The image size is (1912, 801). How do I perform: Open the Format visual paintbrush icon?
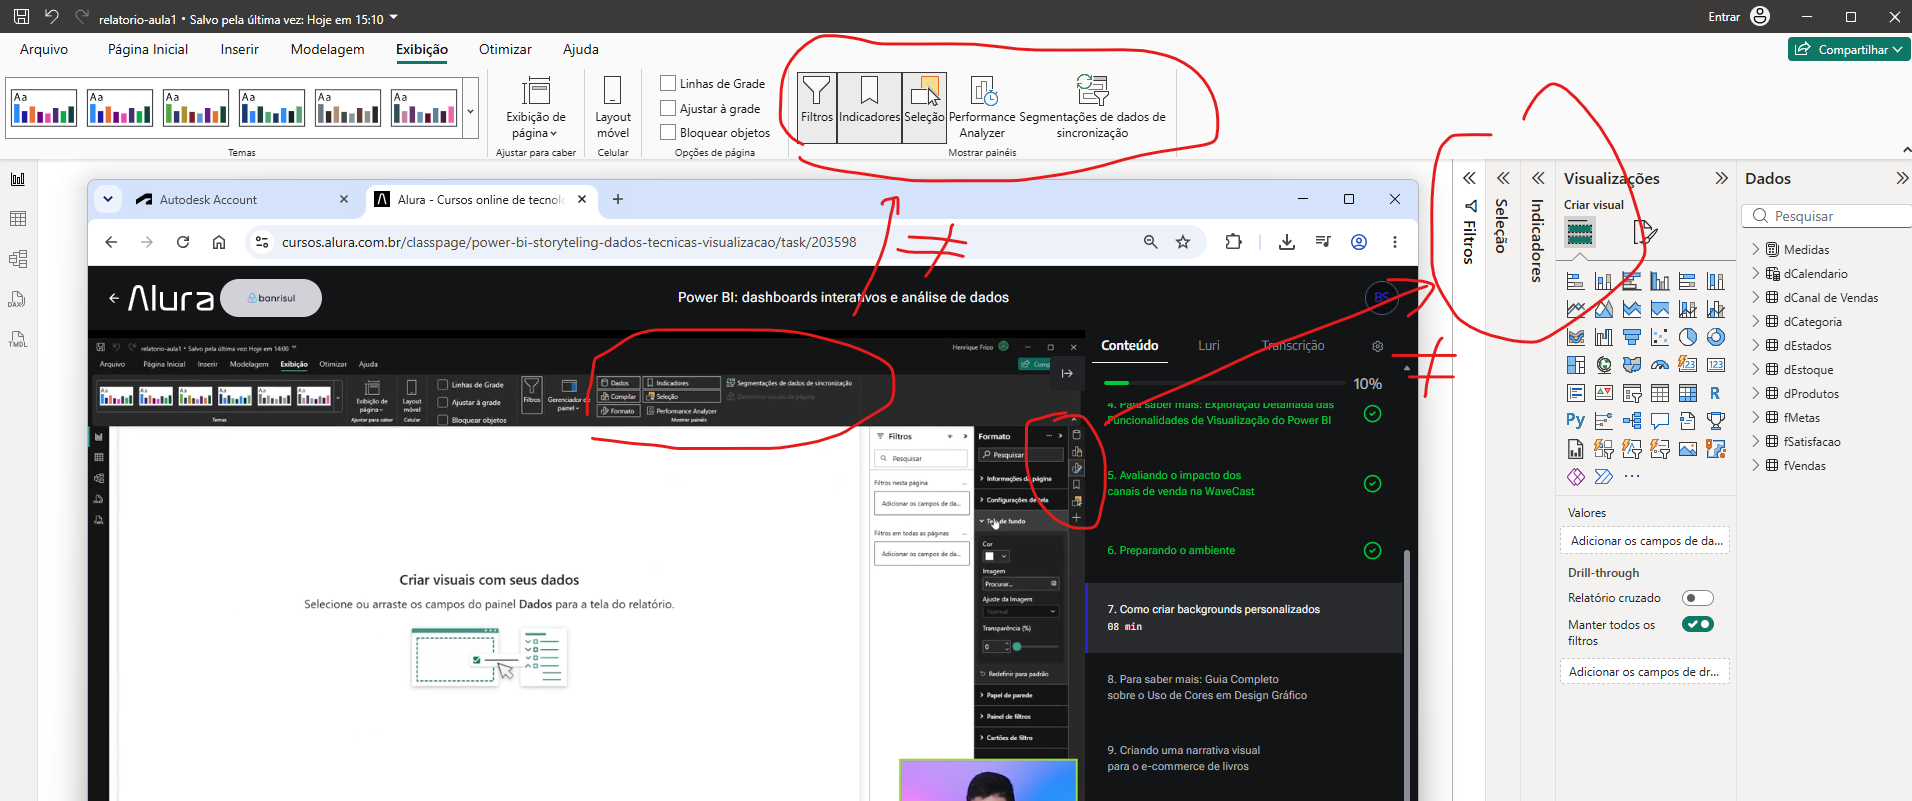[1644, 233]
